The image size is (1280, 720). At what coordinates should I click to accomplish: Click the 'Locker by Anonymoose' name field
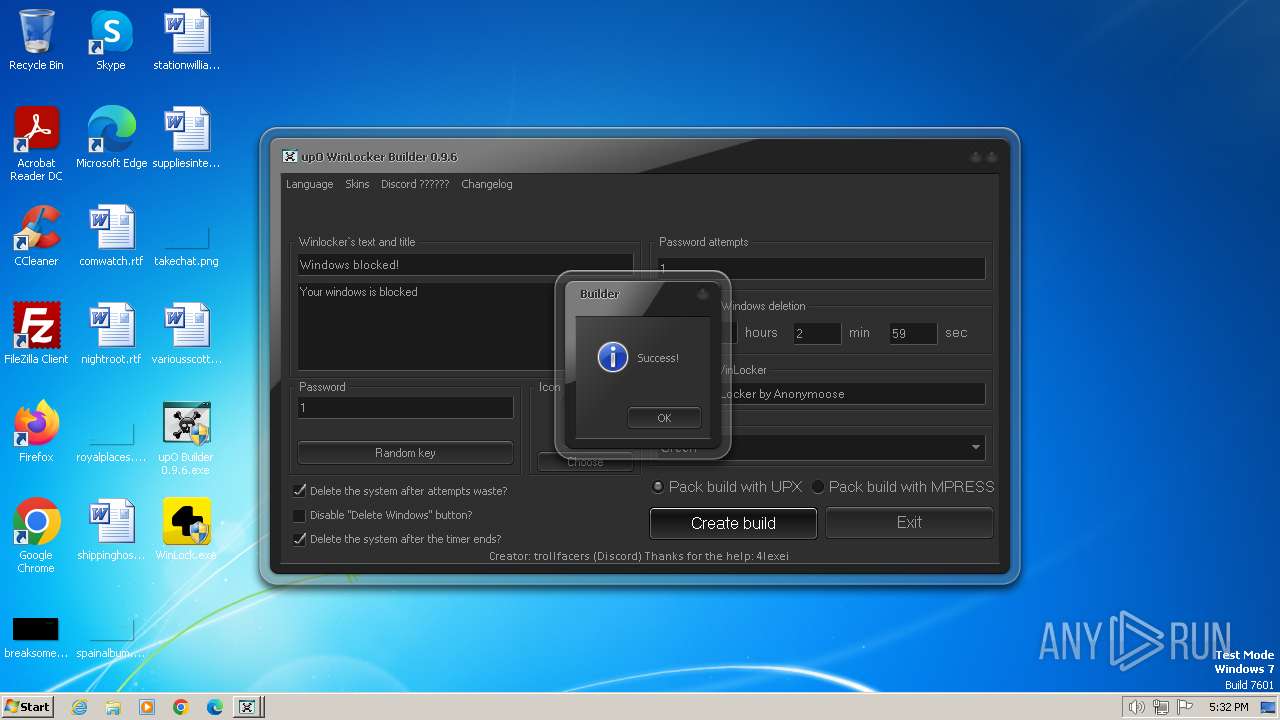[x=821, y=394]
